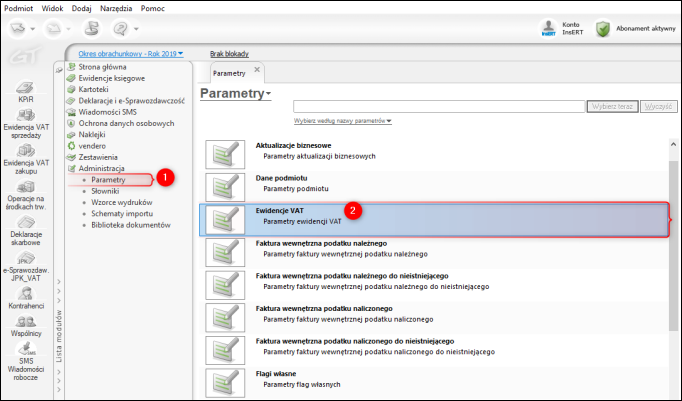This screenshot has height=401, width=682.
Task: Select Zestawienia tree item
Action: click(x=98, y=157)
